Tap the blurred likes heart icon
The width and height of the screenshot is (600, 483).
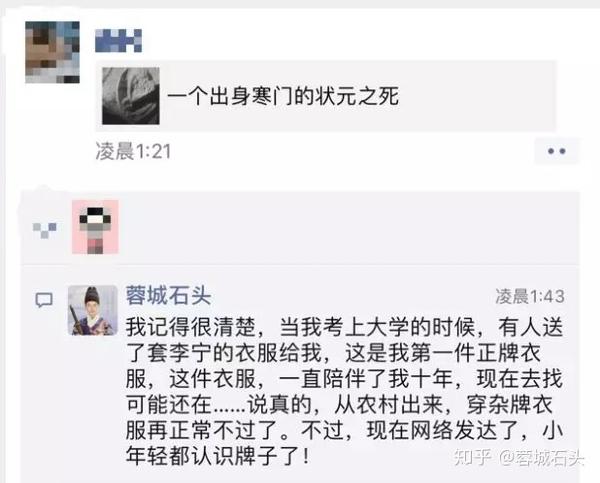tap(44, 230)
